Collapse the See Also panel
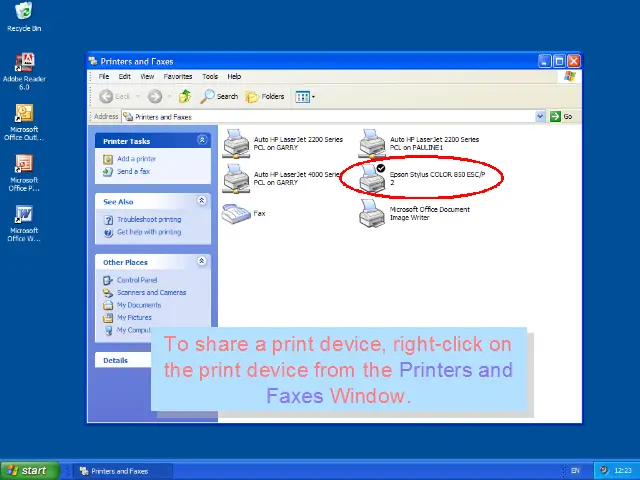 click(x=202, y=200)
